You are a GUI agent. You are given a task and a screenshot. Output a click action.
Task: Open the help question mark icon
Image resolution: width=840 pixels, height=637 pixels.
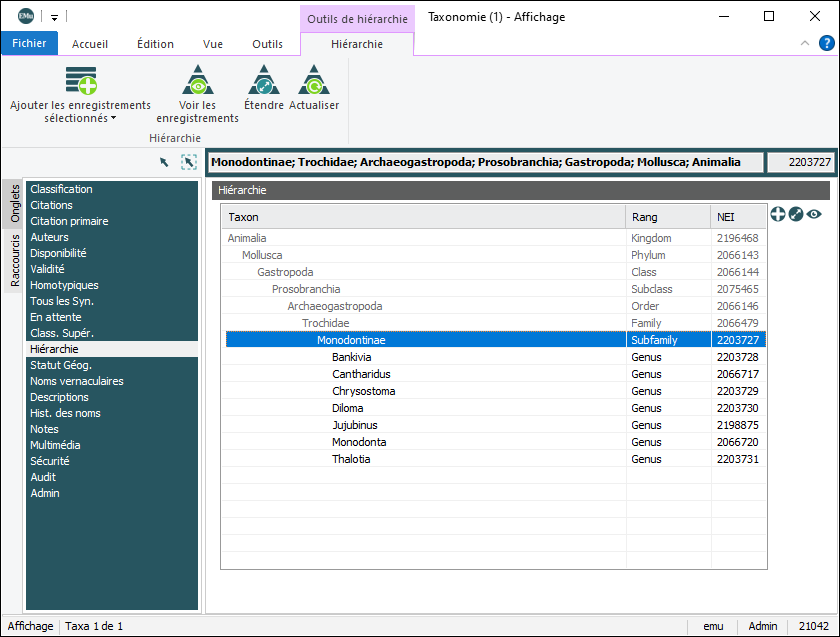[x=827, y=43]
